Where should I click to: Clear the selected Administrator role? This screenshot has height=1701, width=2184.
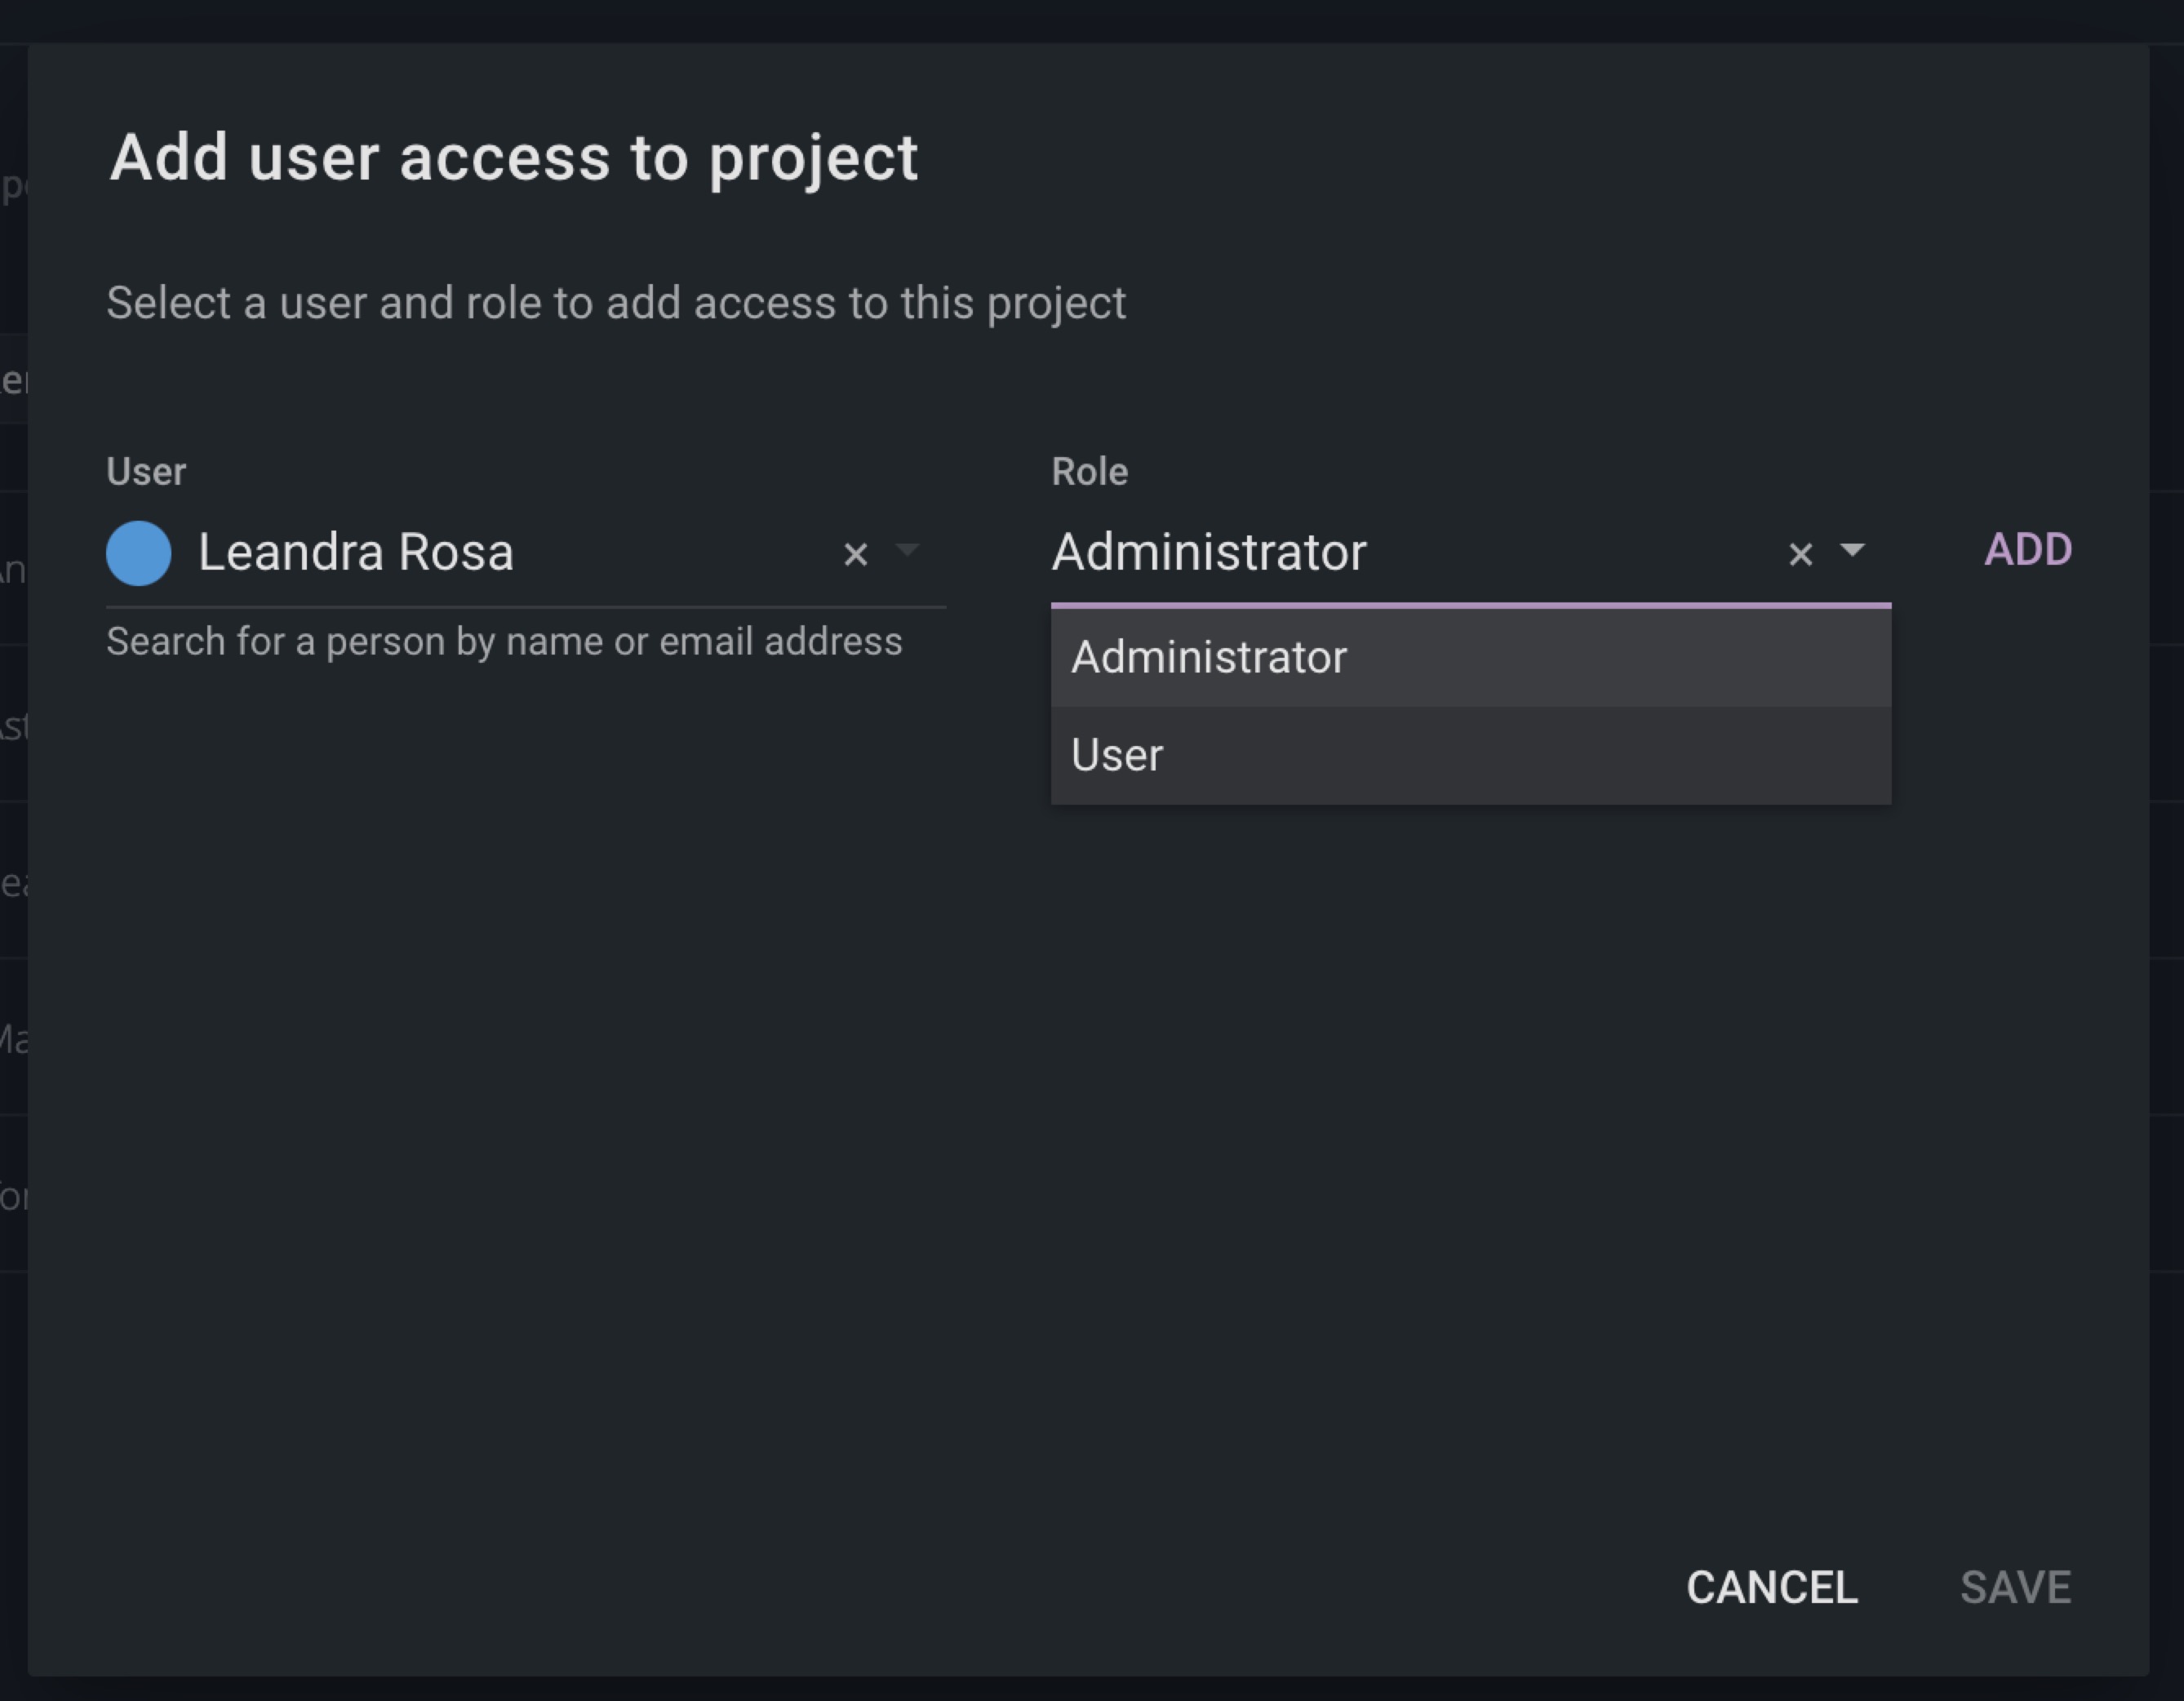point(1800,554)
